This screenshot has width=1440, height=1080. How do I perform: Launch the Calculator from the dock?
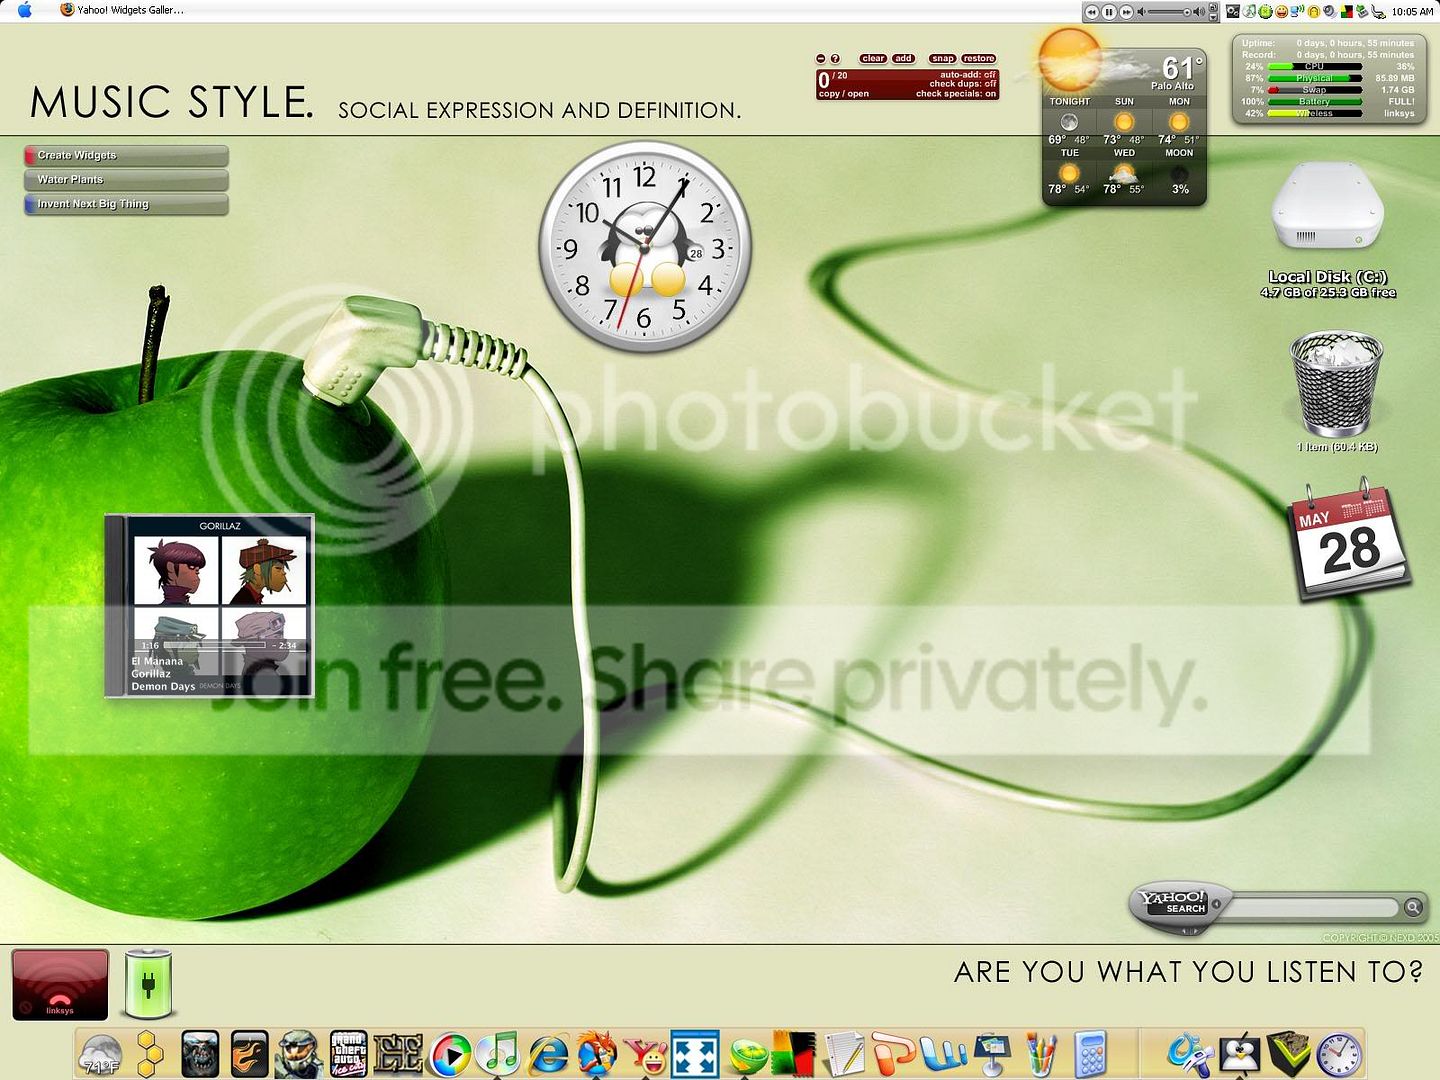1091,1055
